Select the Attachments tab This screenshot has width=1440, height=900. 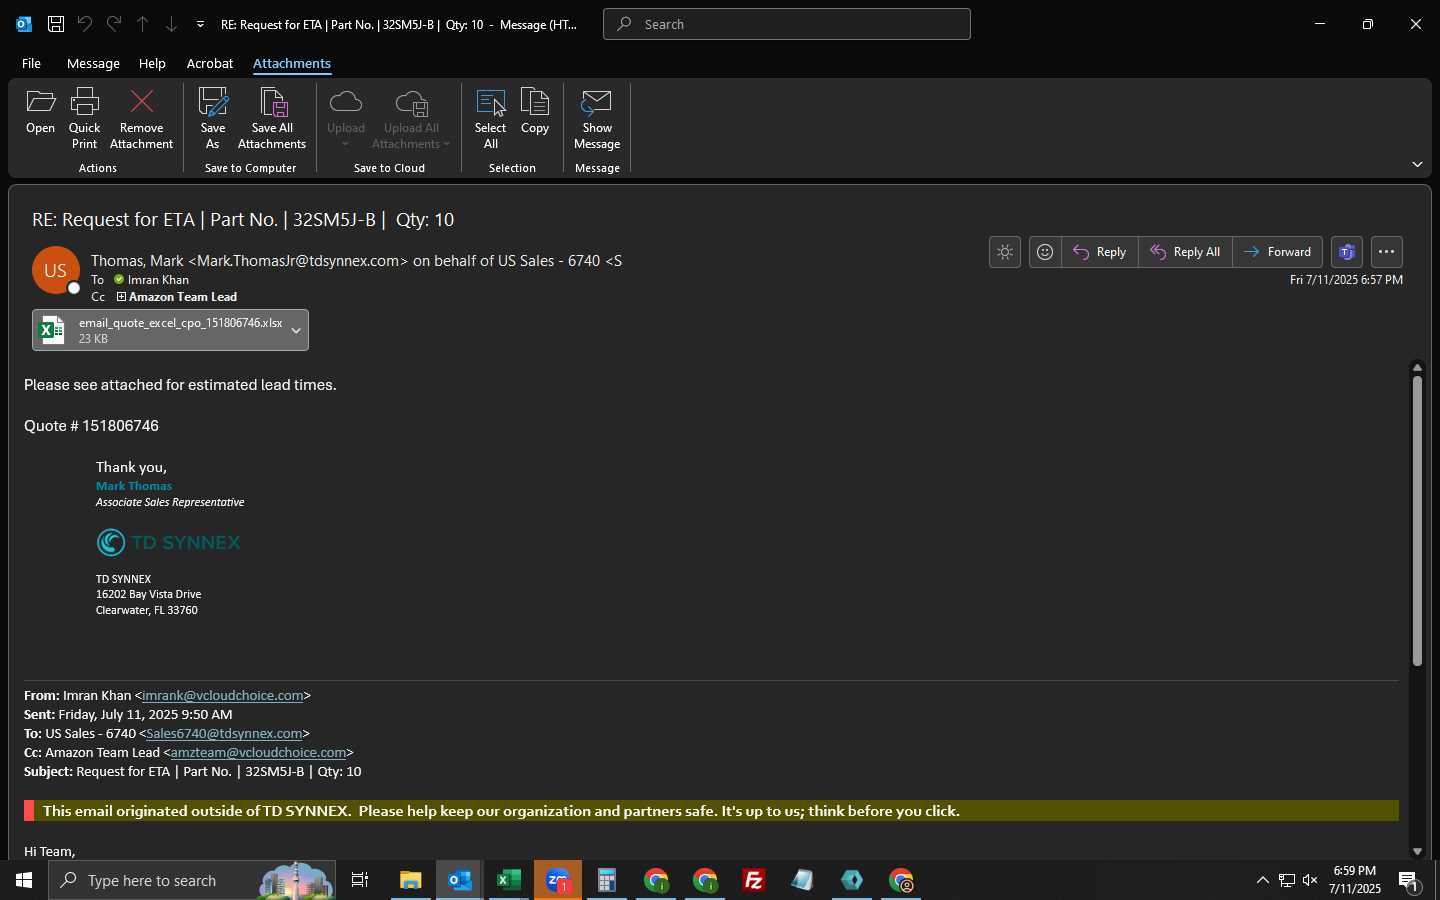tap(292, 63)
